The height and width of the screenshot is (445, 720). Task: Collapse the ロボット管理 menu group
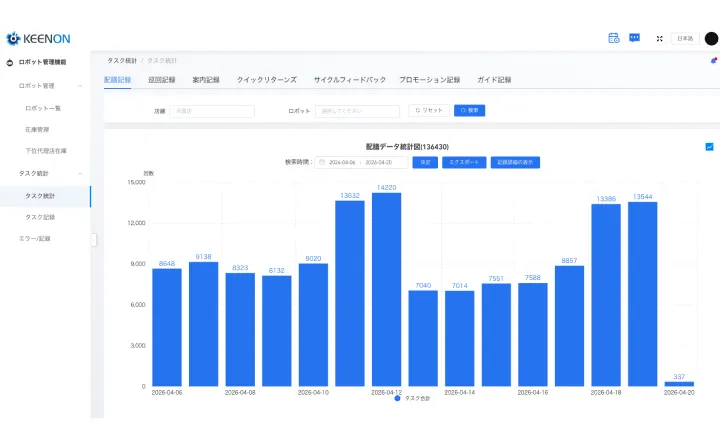(x=80, y=86)
